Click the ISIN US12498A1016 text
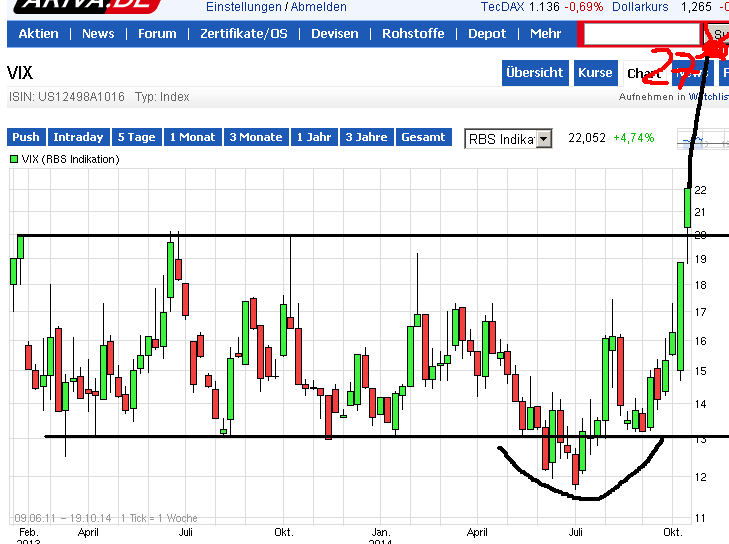The image size is (729, 544). (66, 97)
